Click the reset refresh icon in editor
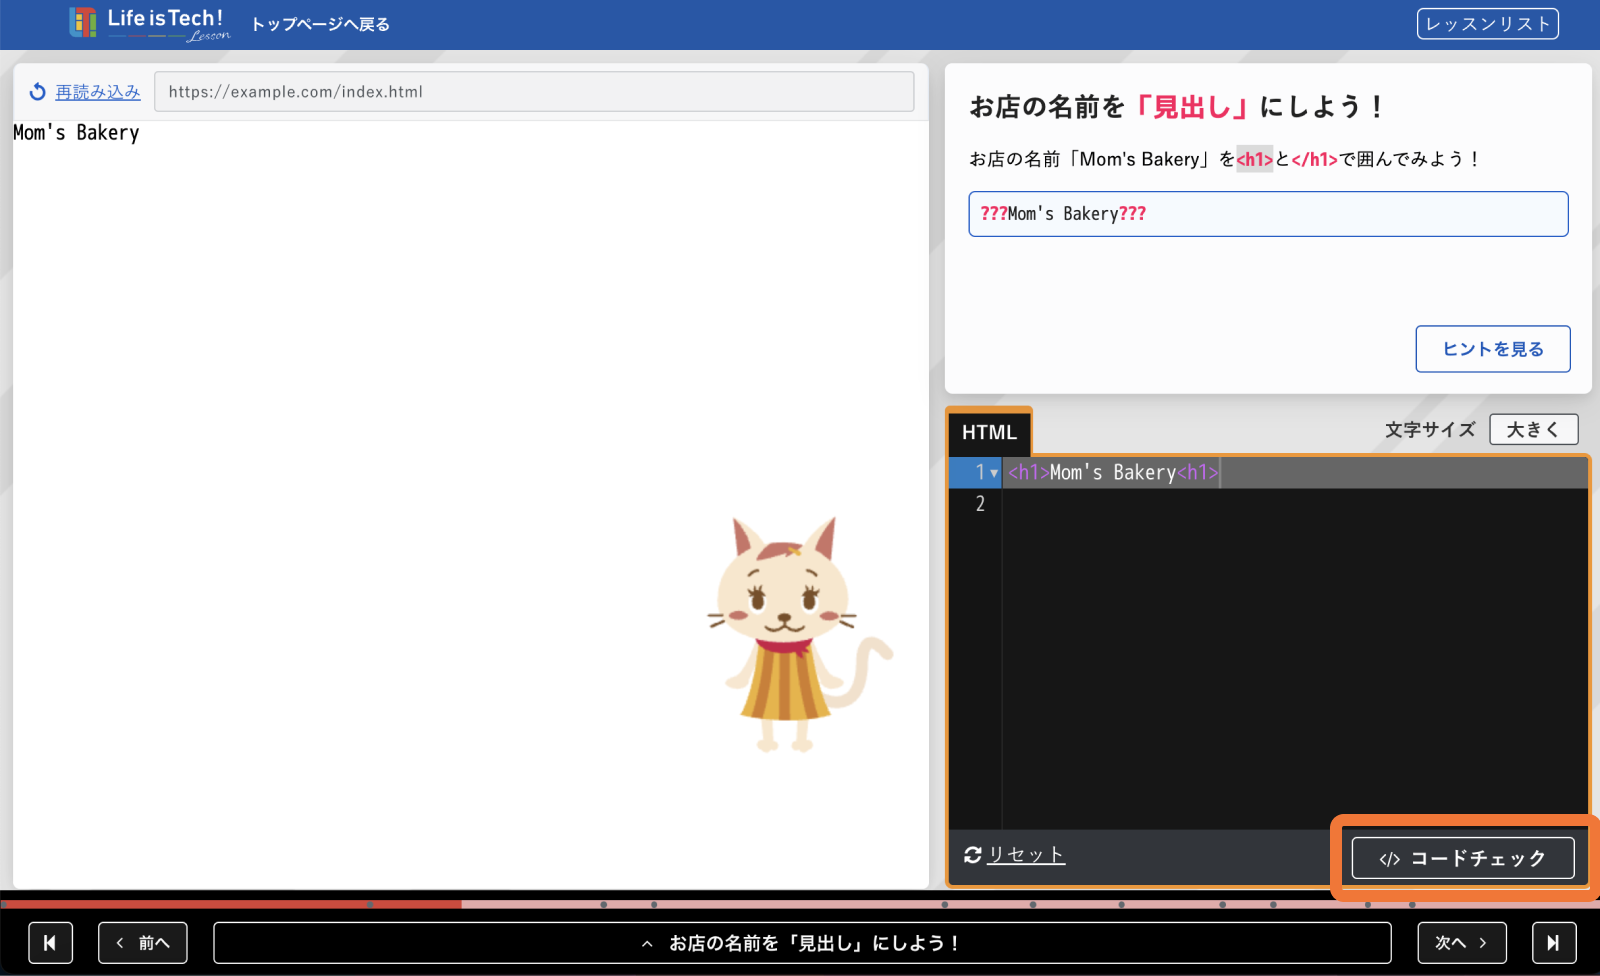Image resolution: width=1600 pixels, height=976 pixels. click(972, 855)
